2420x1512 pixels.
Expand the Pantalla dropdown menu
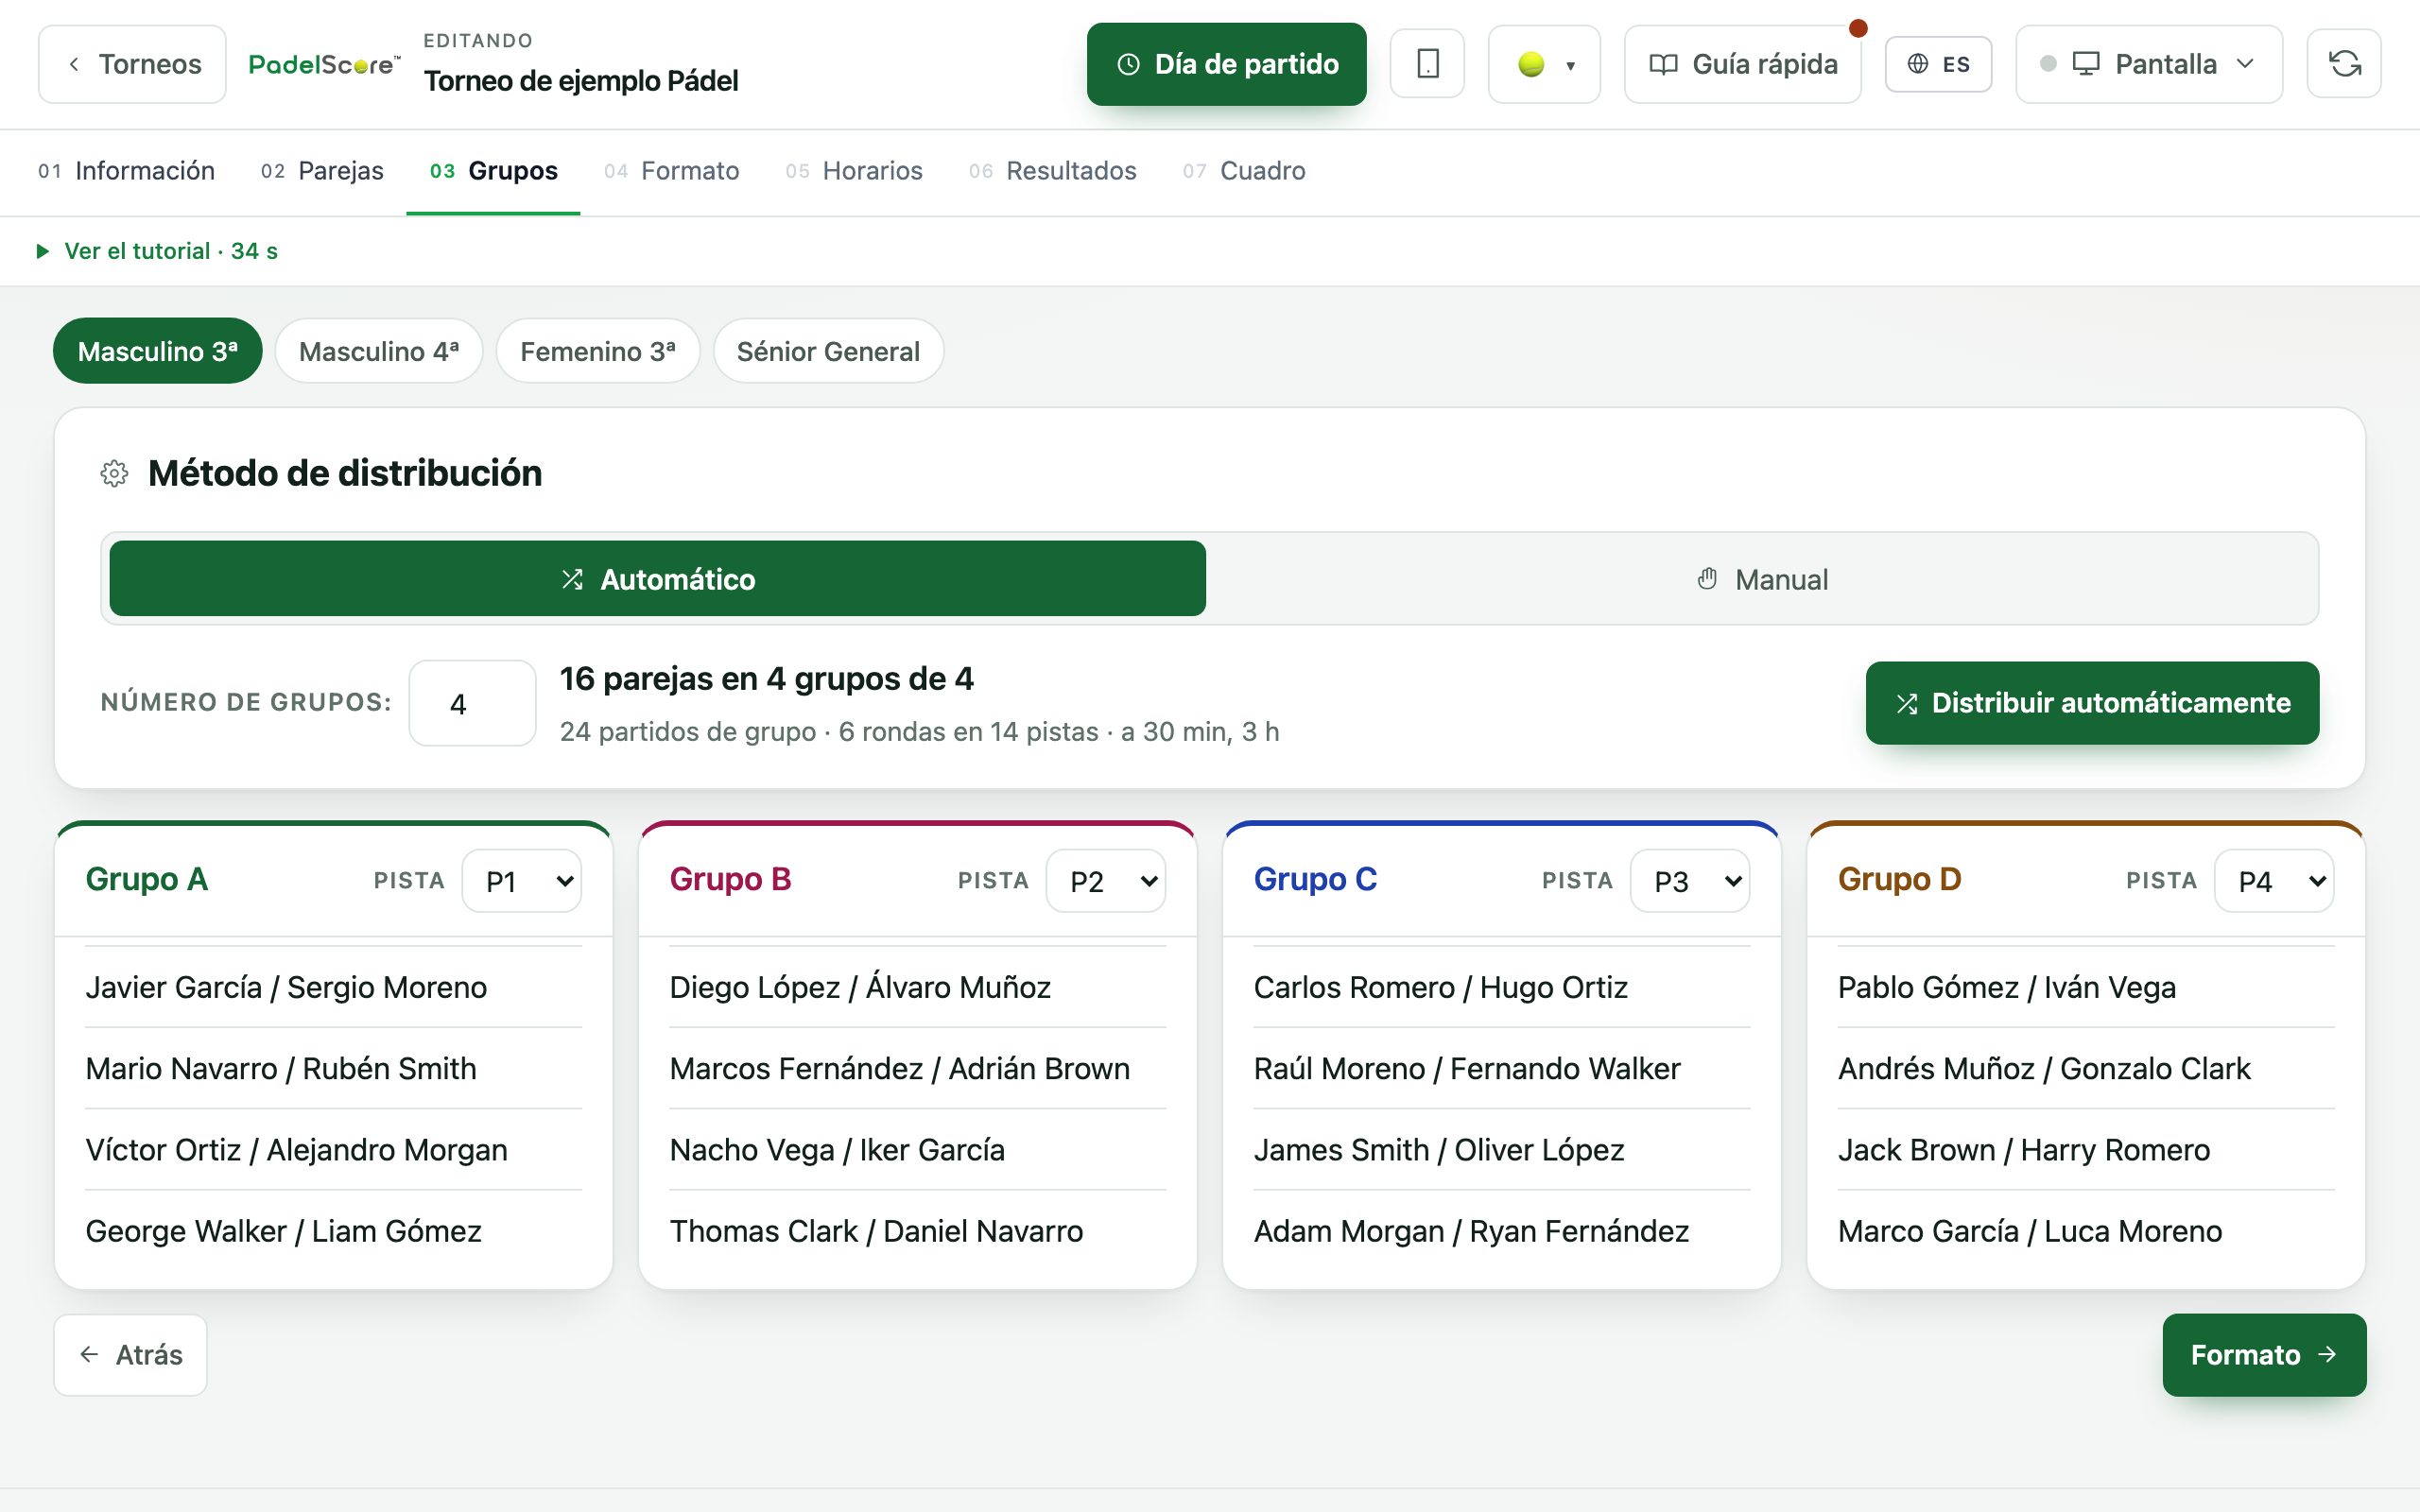(x=2149, y=64)
